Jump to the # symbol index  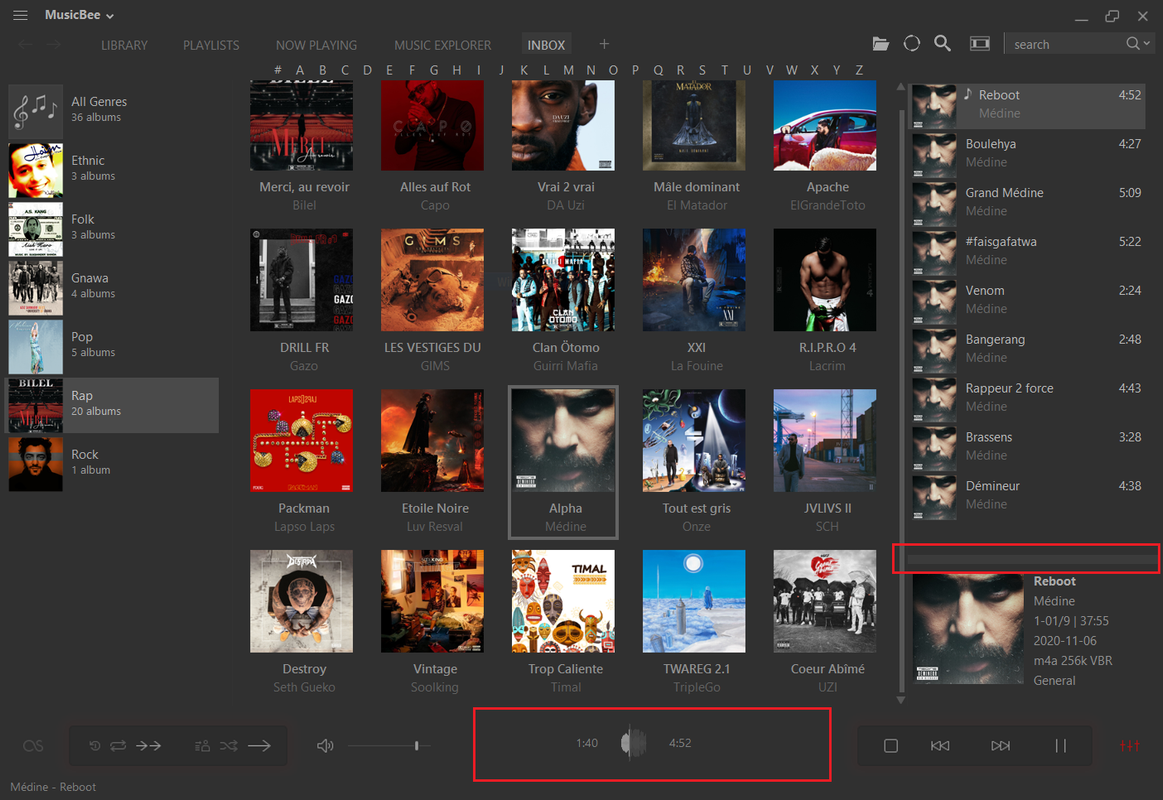(x=277, y=70)
